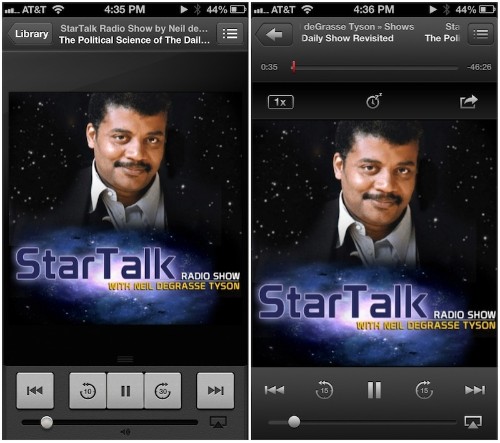Tap Wi-Fi icon in right status bar
The image size is (500, 443).
(x=307, y=10)
